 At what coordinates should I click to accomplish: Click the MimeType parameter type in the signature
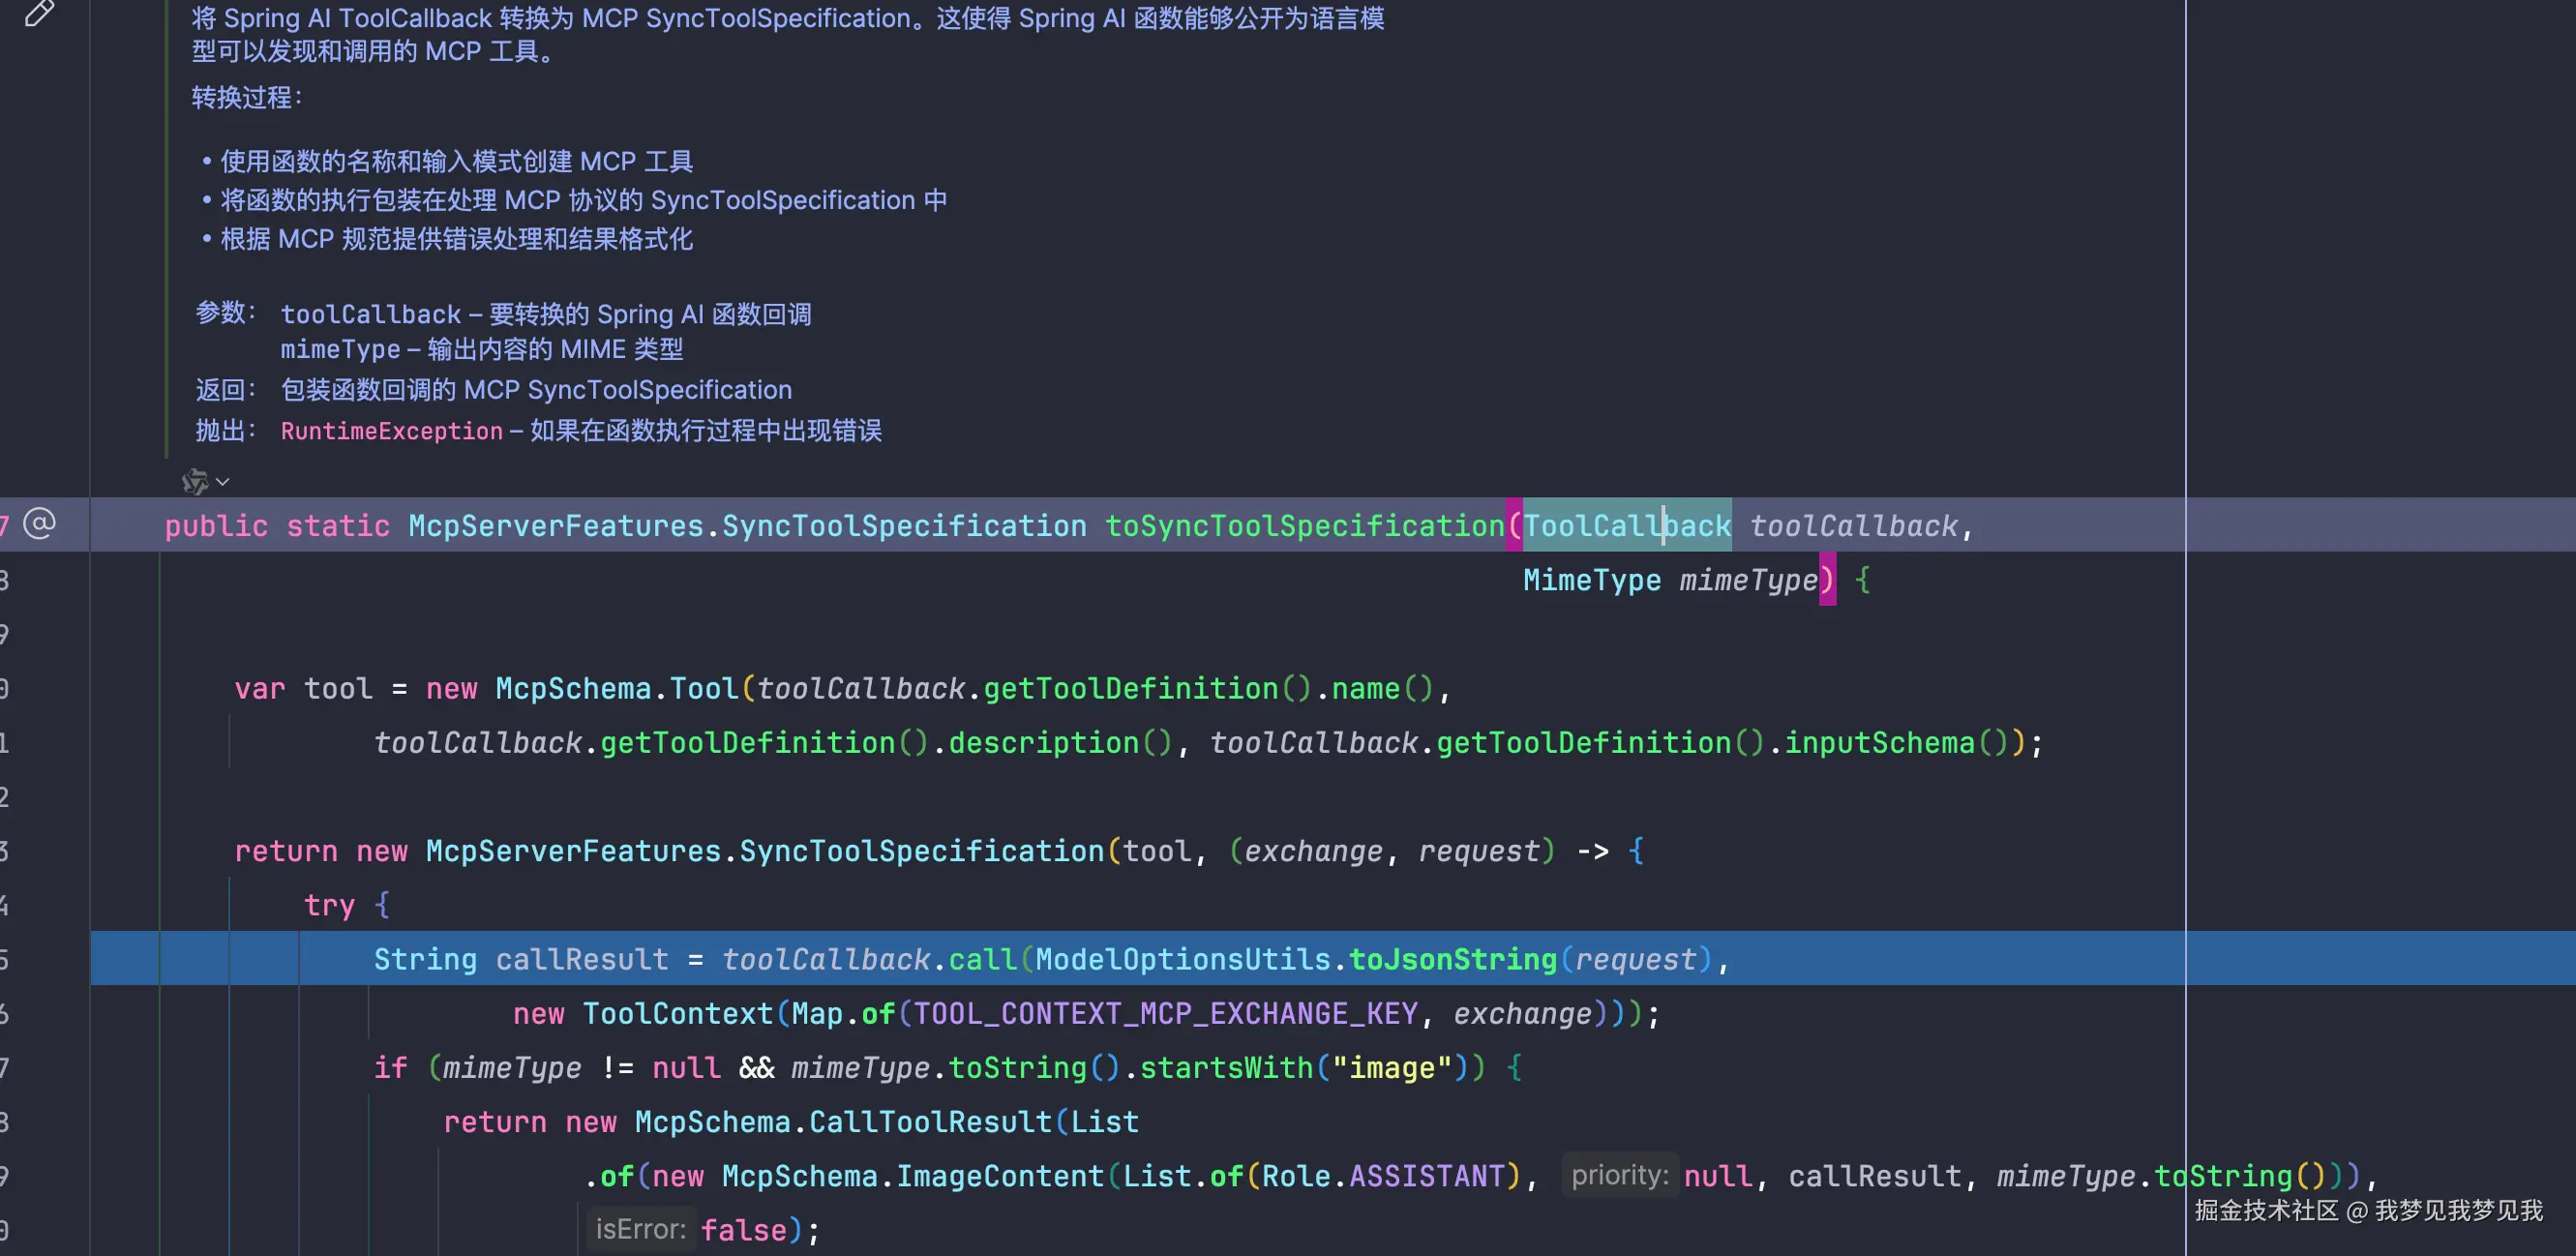1591,580
